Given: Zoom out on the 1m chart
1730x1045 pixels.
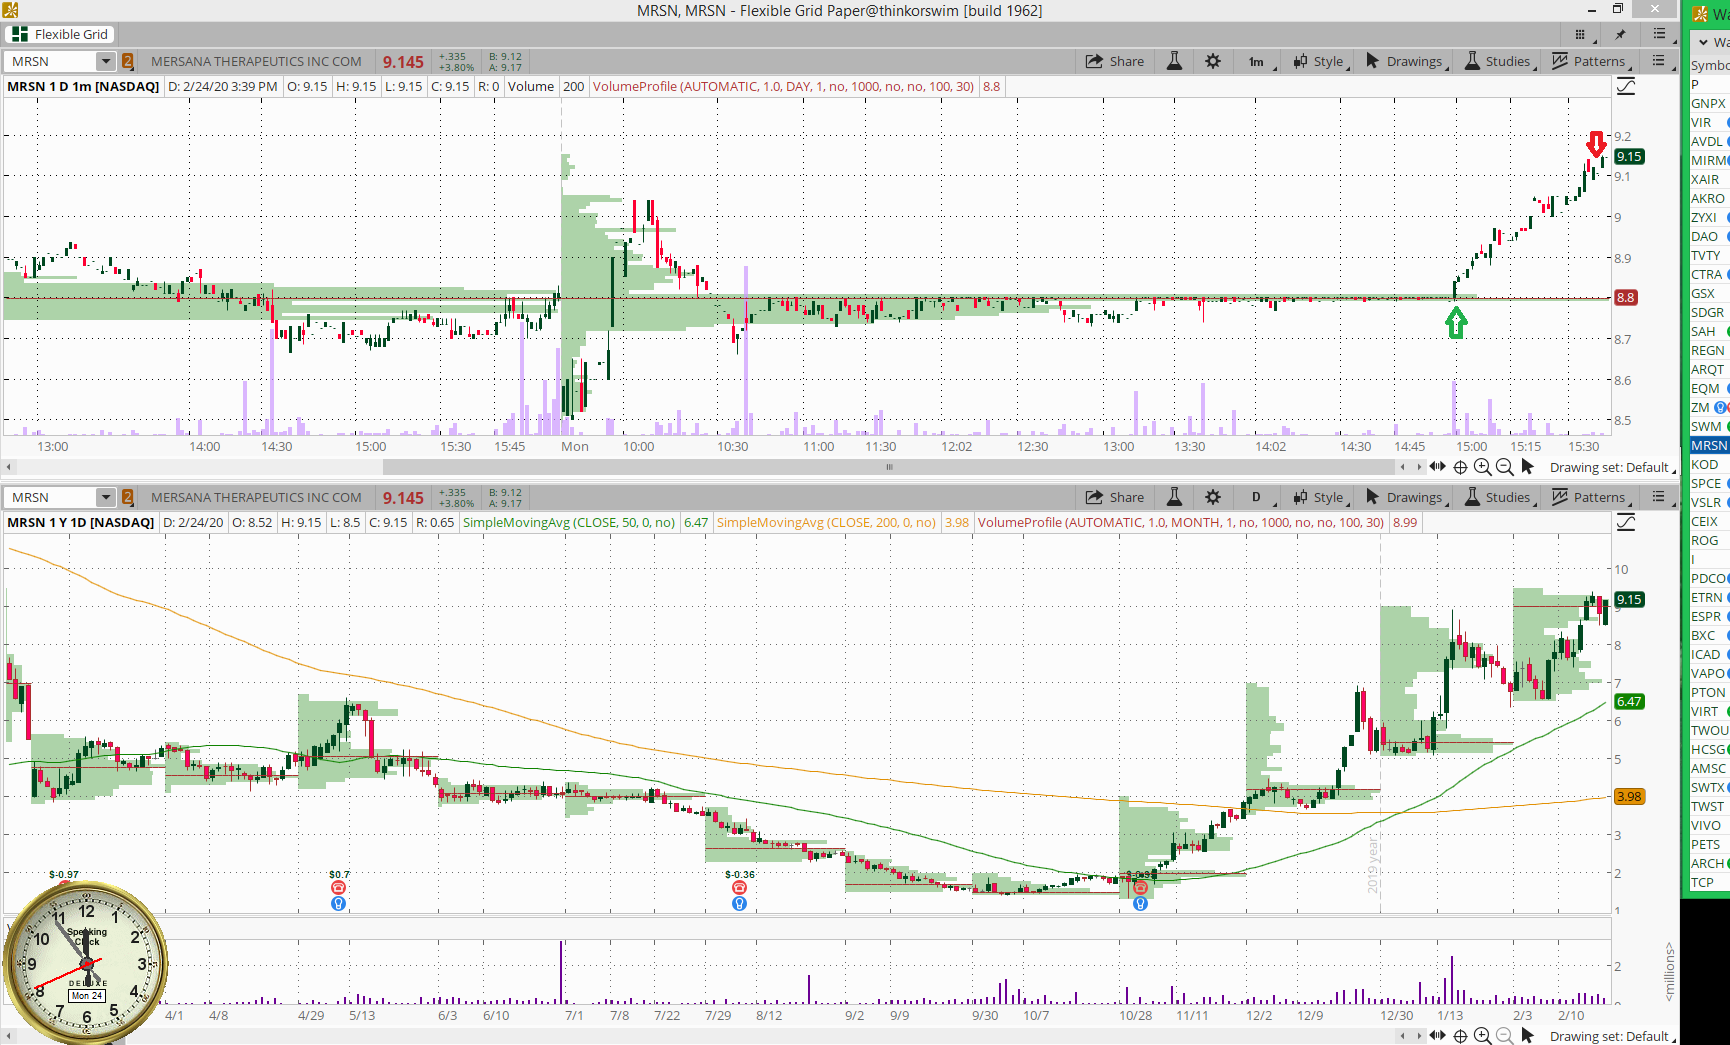Looking at the screenshot, I should tap(1504, 467).
